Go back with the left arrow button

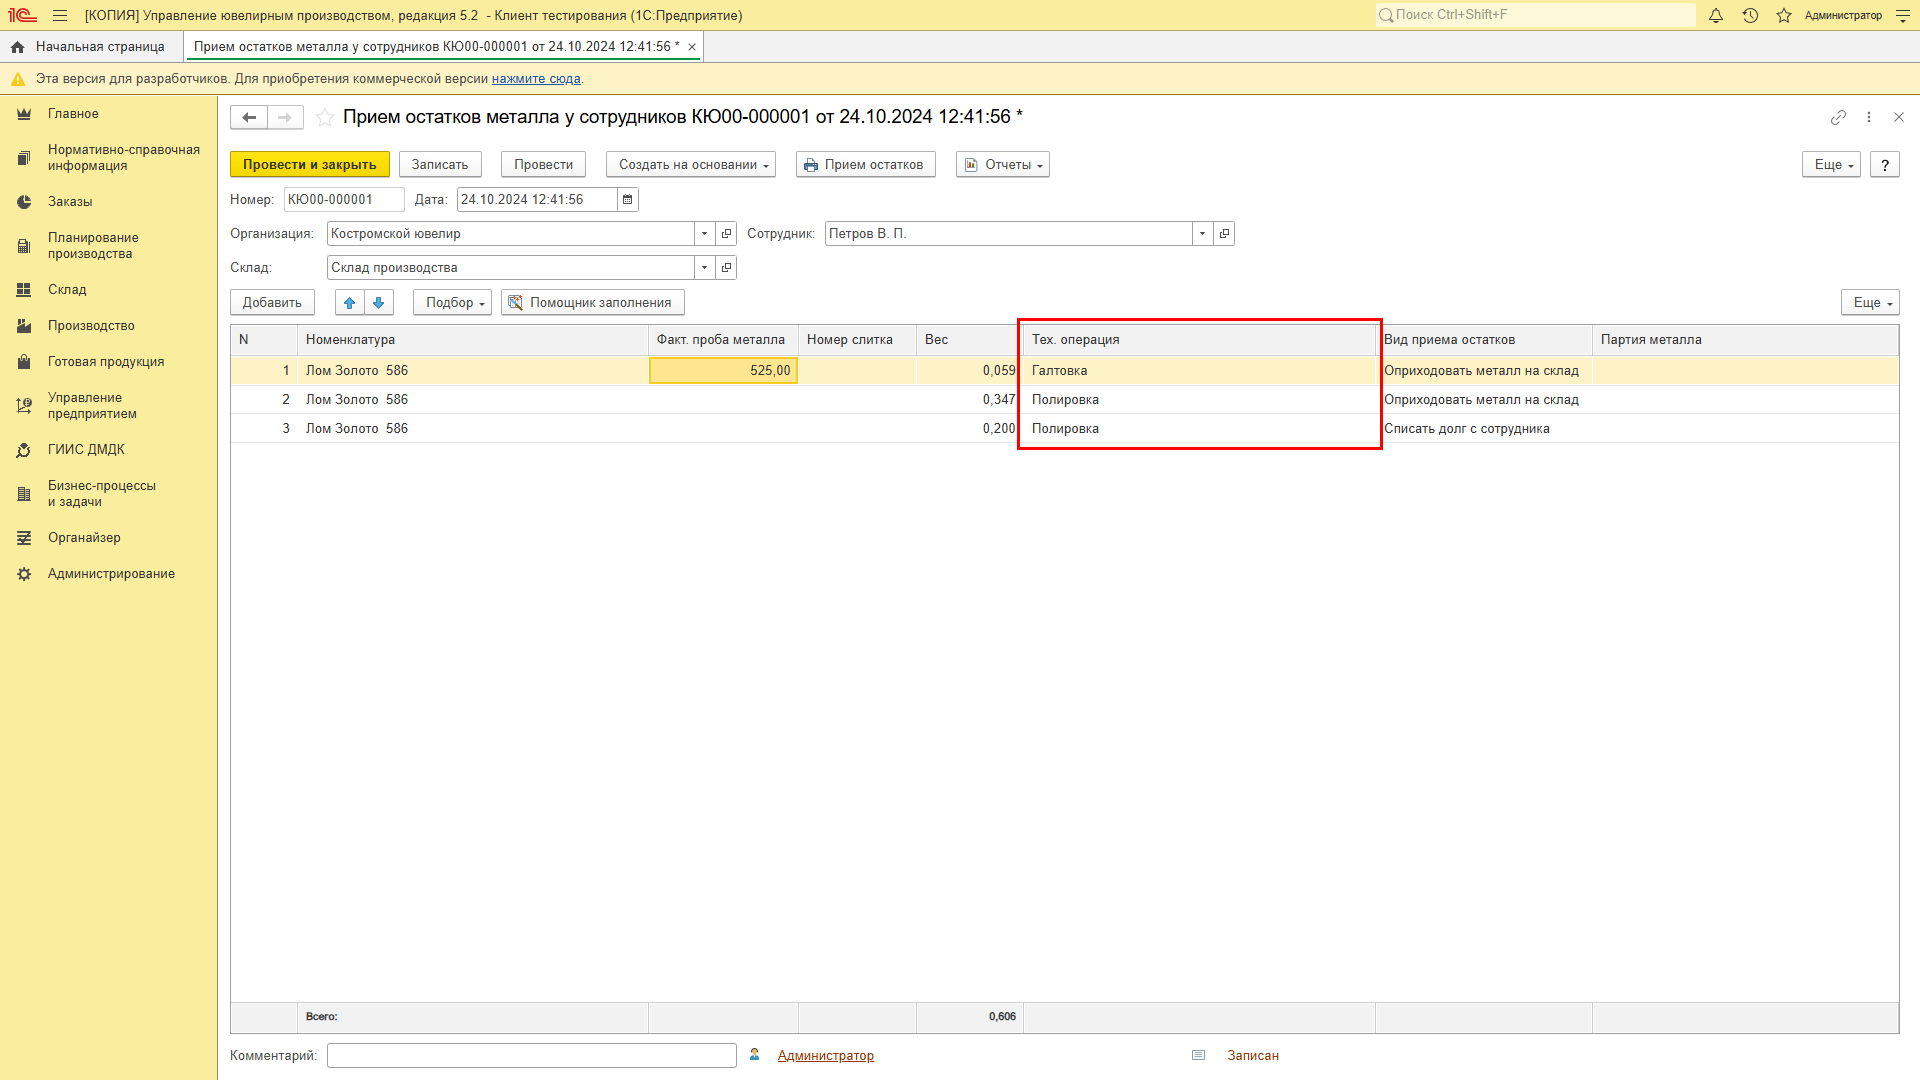tap(249, 118)
